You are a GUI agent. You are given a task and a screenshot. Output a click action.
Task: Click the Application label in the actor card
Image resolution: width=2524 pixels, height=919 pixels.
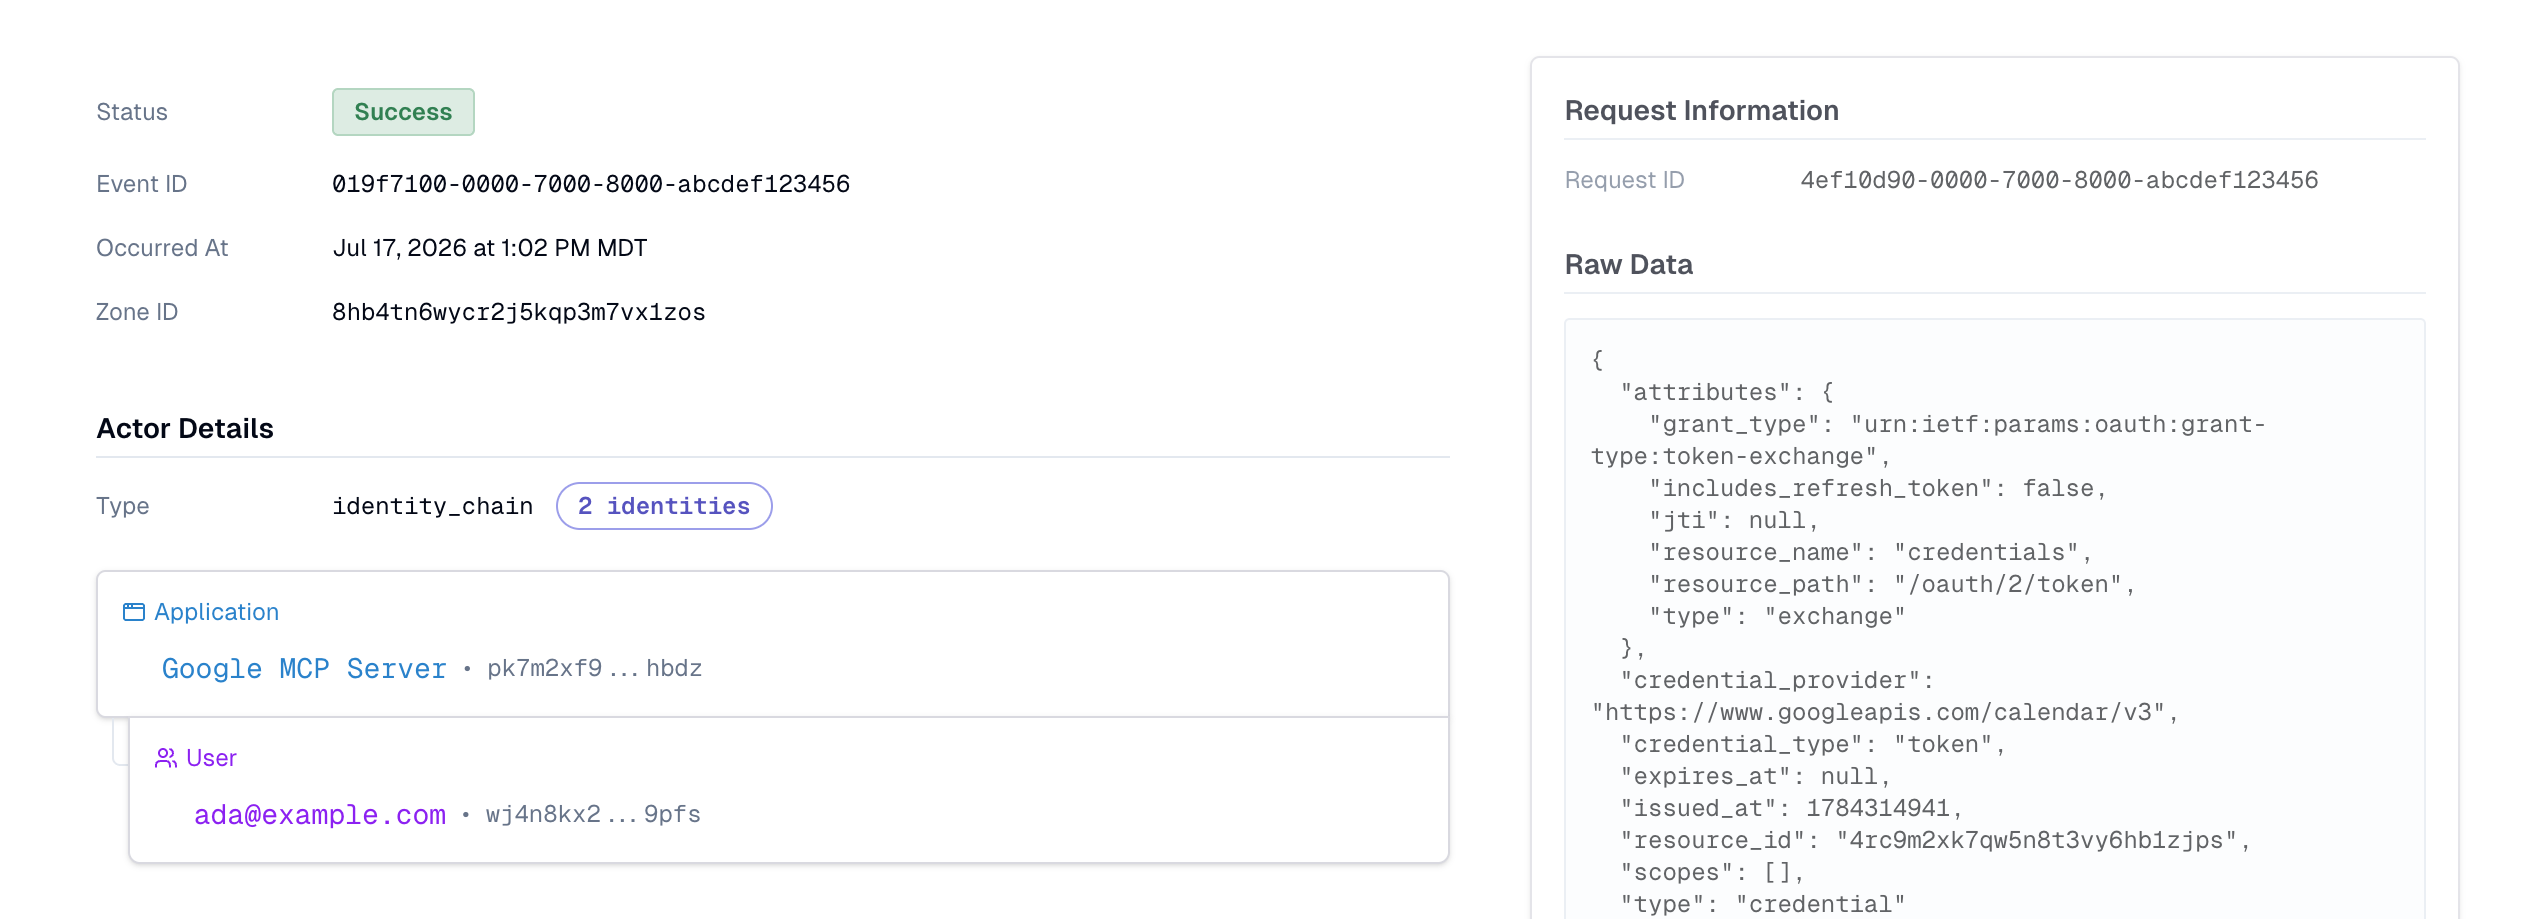[x=216, y=612]
